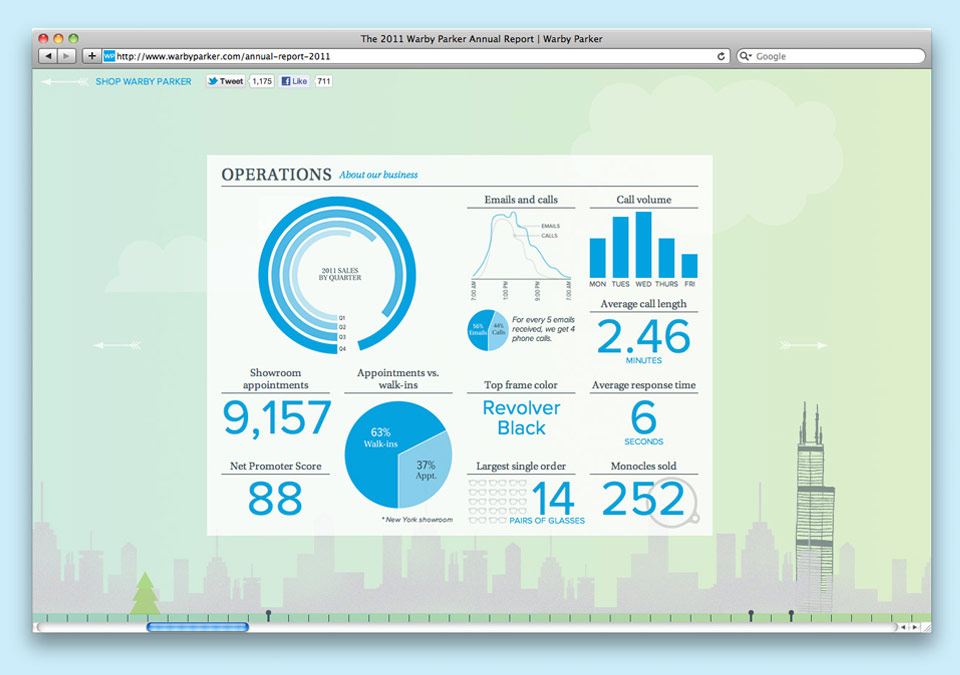Focus the Google search field

click(831, 56)
